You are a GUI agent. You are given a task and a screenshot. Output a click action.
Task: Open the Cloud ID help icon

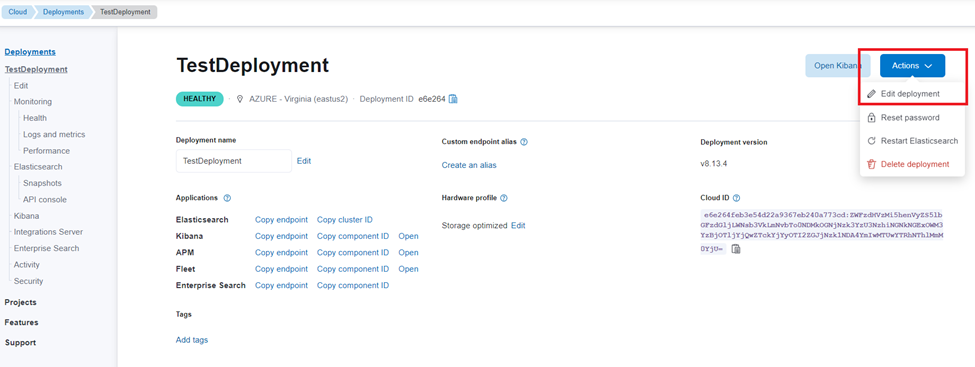[736, 198]
